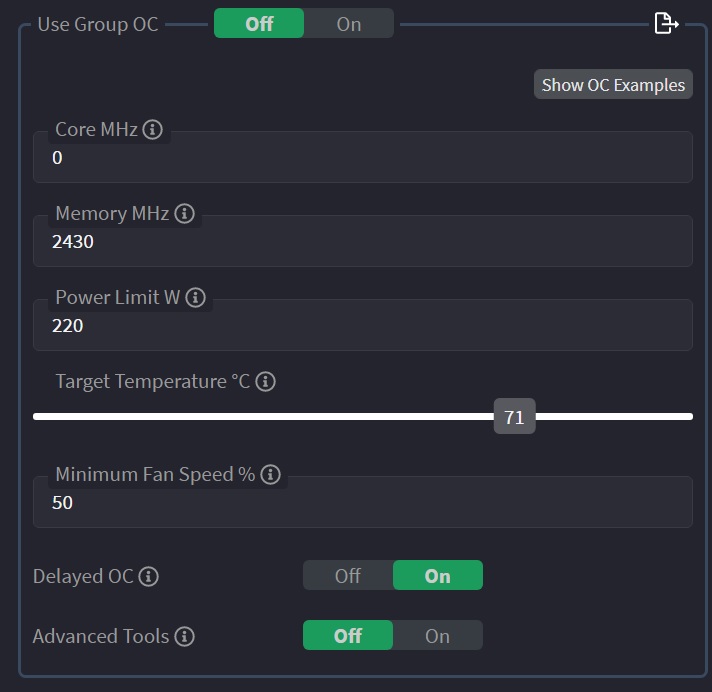
Task: Open Memory MHz info icon
Action: click(184, 213)
